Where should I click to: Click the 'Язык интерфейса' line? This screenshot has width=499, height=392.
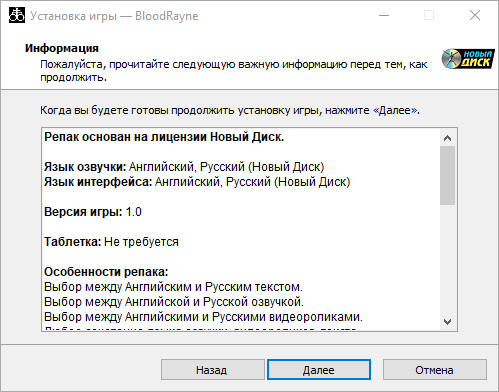[197, 182]
